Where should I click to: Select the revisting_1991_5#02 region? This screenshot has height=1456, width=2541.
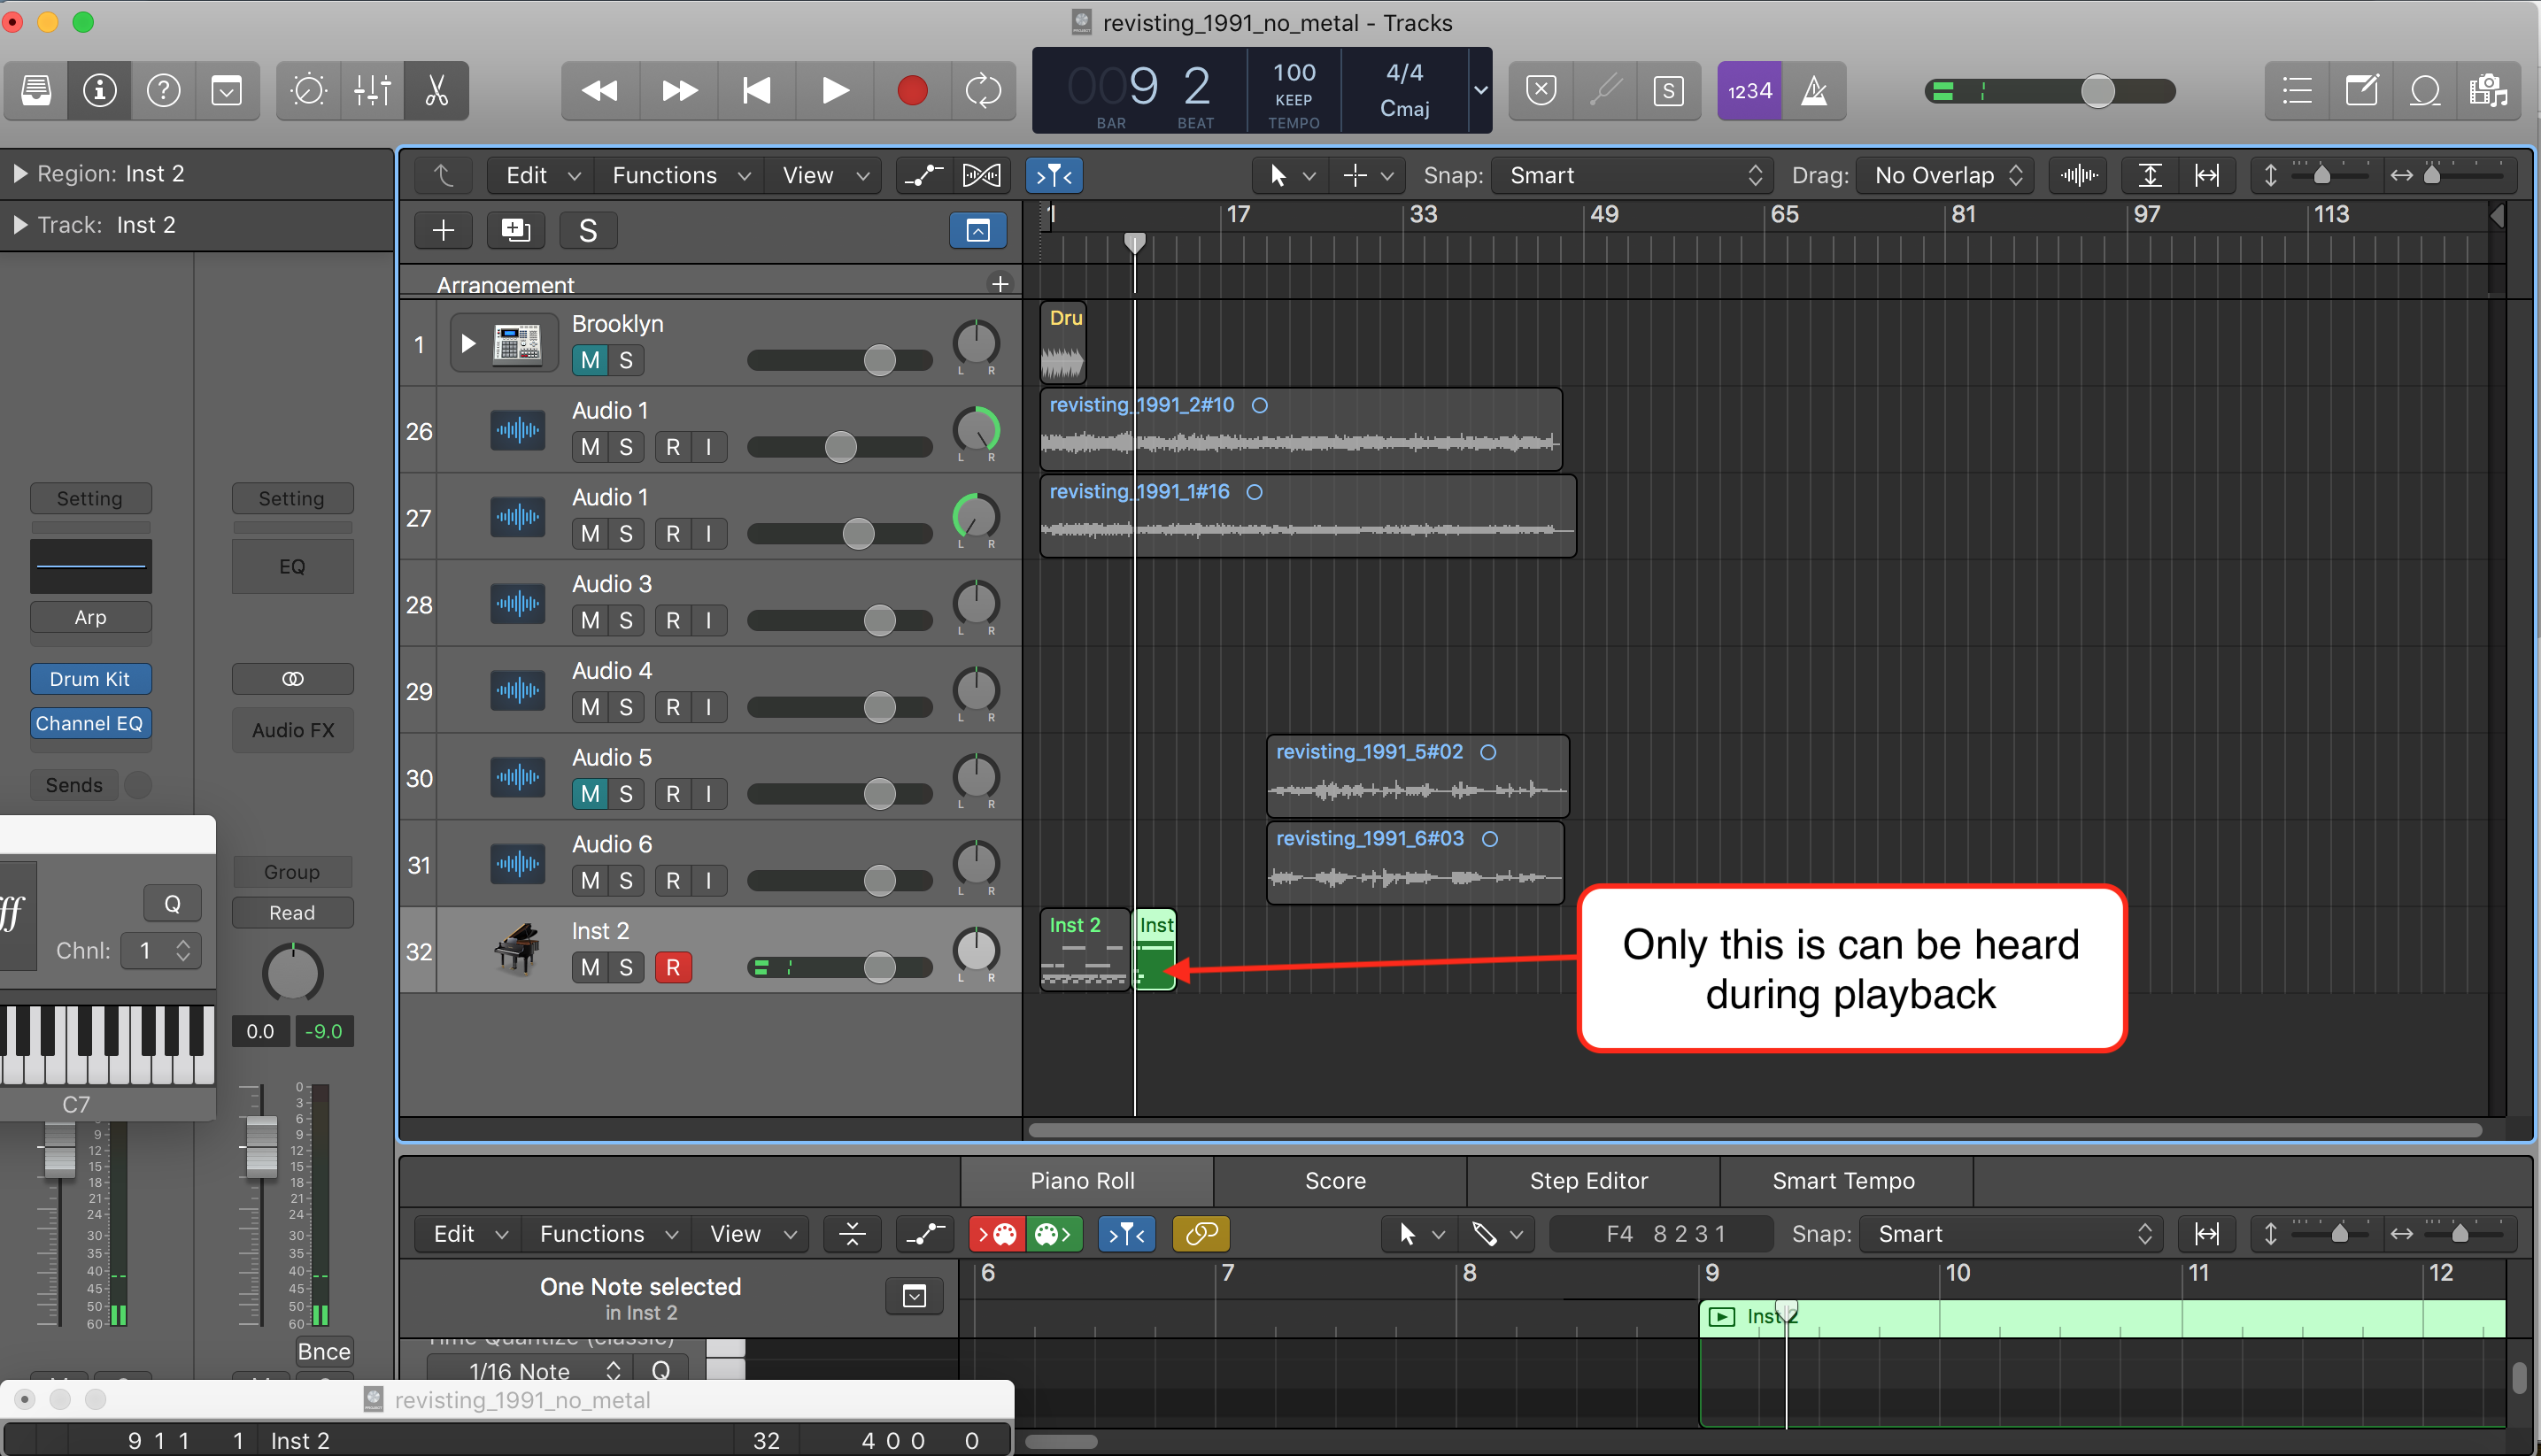pyautogui.click(x=1417, y=776)
